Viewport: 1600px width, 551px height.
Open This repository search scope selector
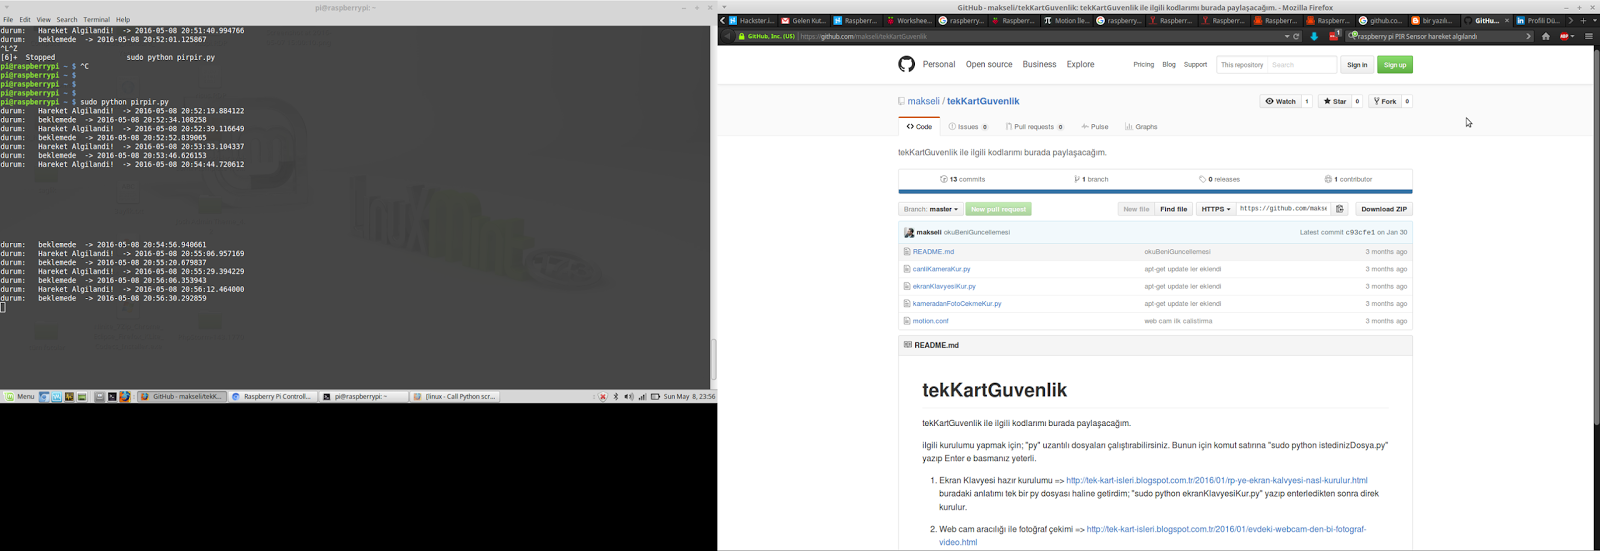(x=1242, y=65)
